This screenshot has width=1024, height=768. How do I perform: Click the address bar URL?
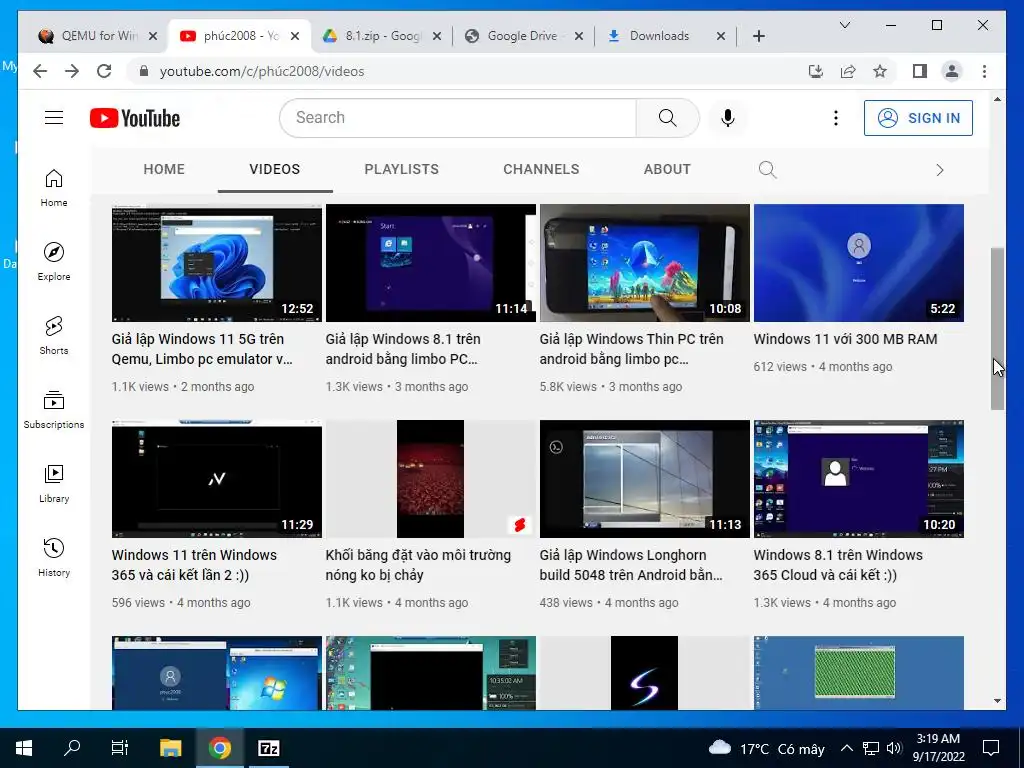(262, 71)
